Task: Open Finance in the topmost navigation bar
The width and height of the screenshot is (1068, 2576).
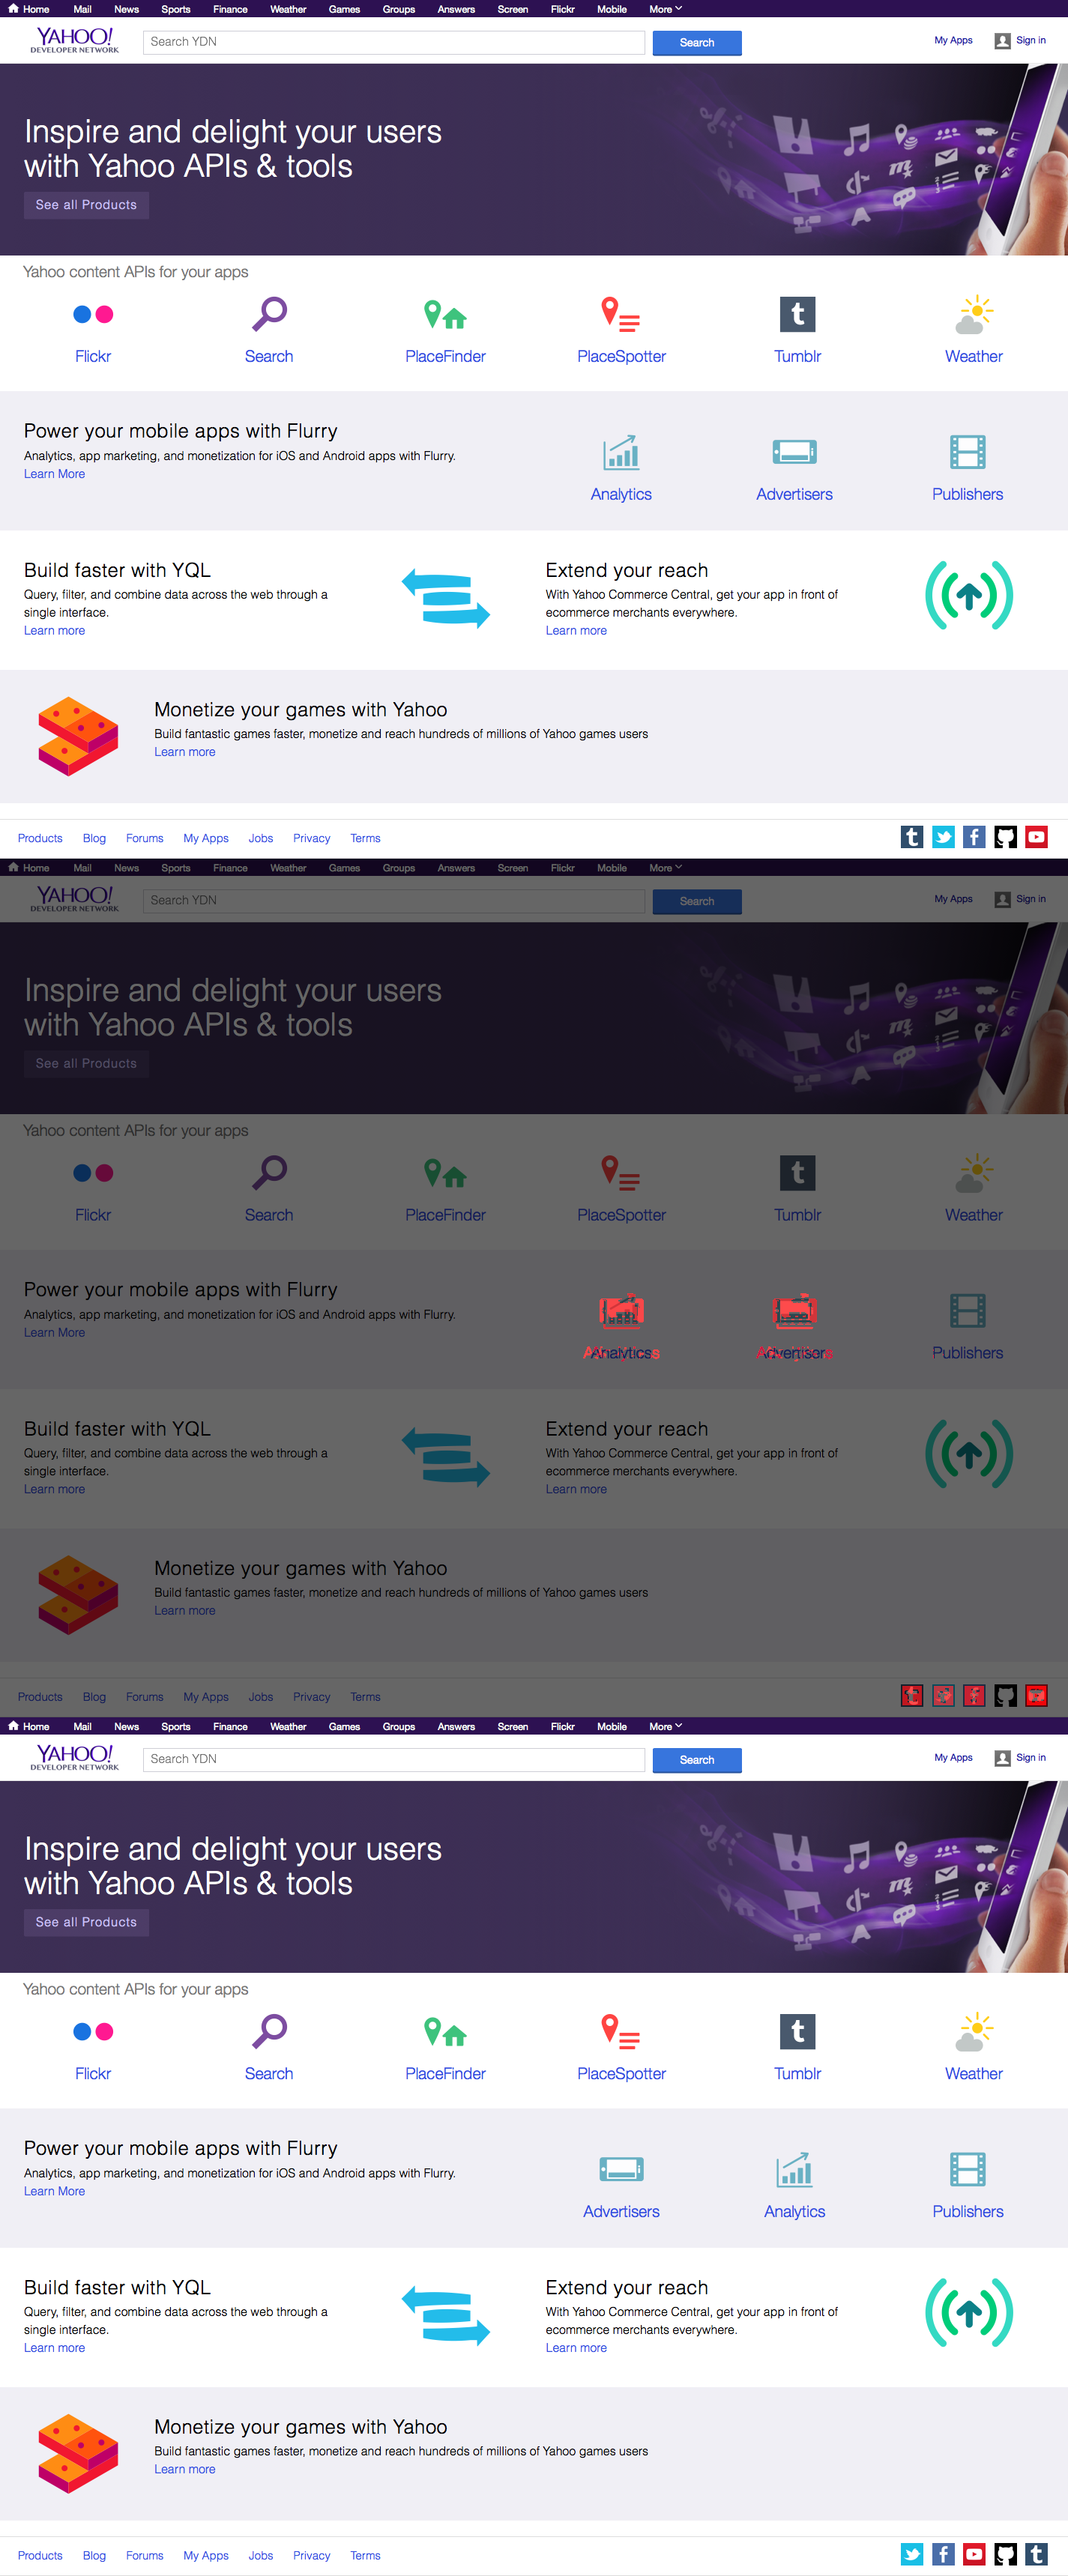Action: click(230, 9)
